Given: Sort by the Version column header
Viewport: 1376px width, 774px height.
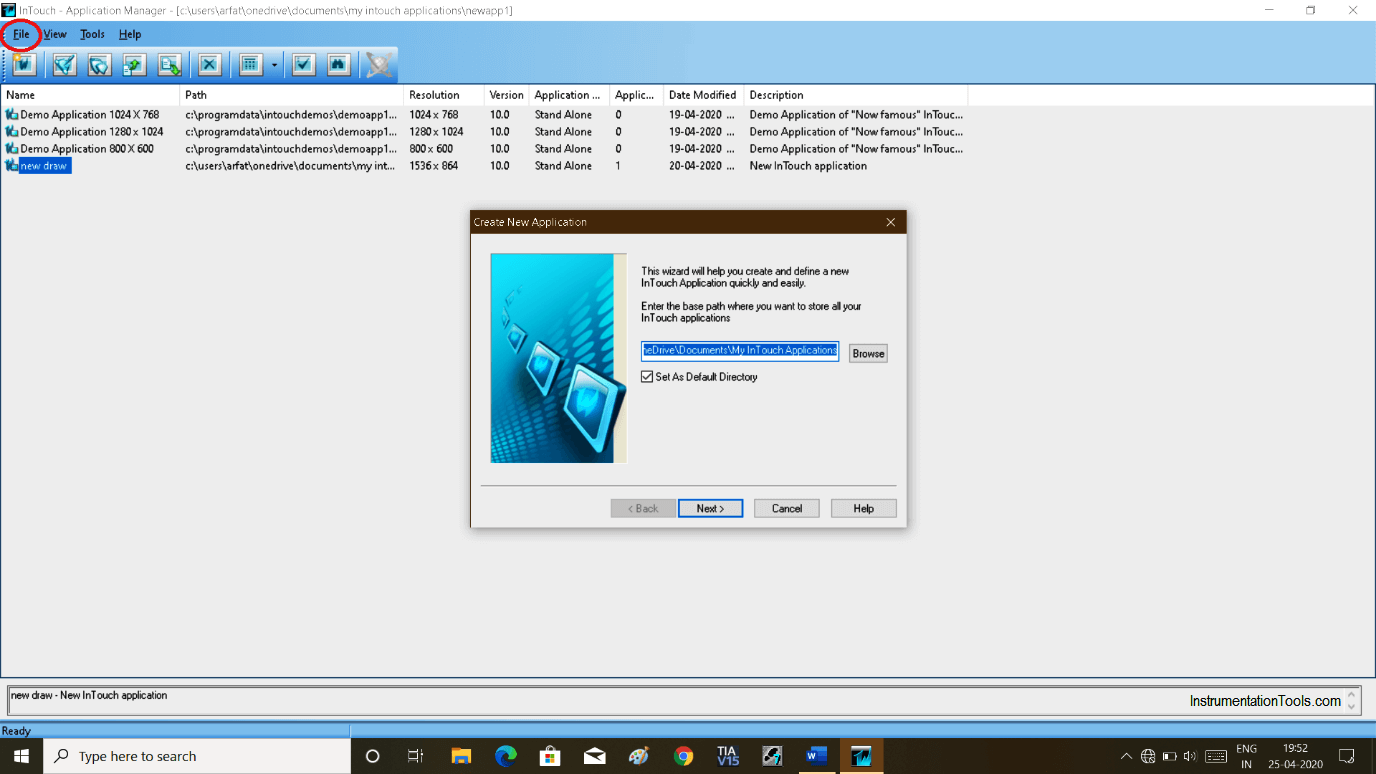Looking at the screenshot, I should point(507,95).
